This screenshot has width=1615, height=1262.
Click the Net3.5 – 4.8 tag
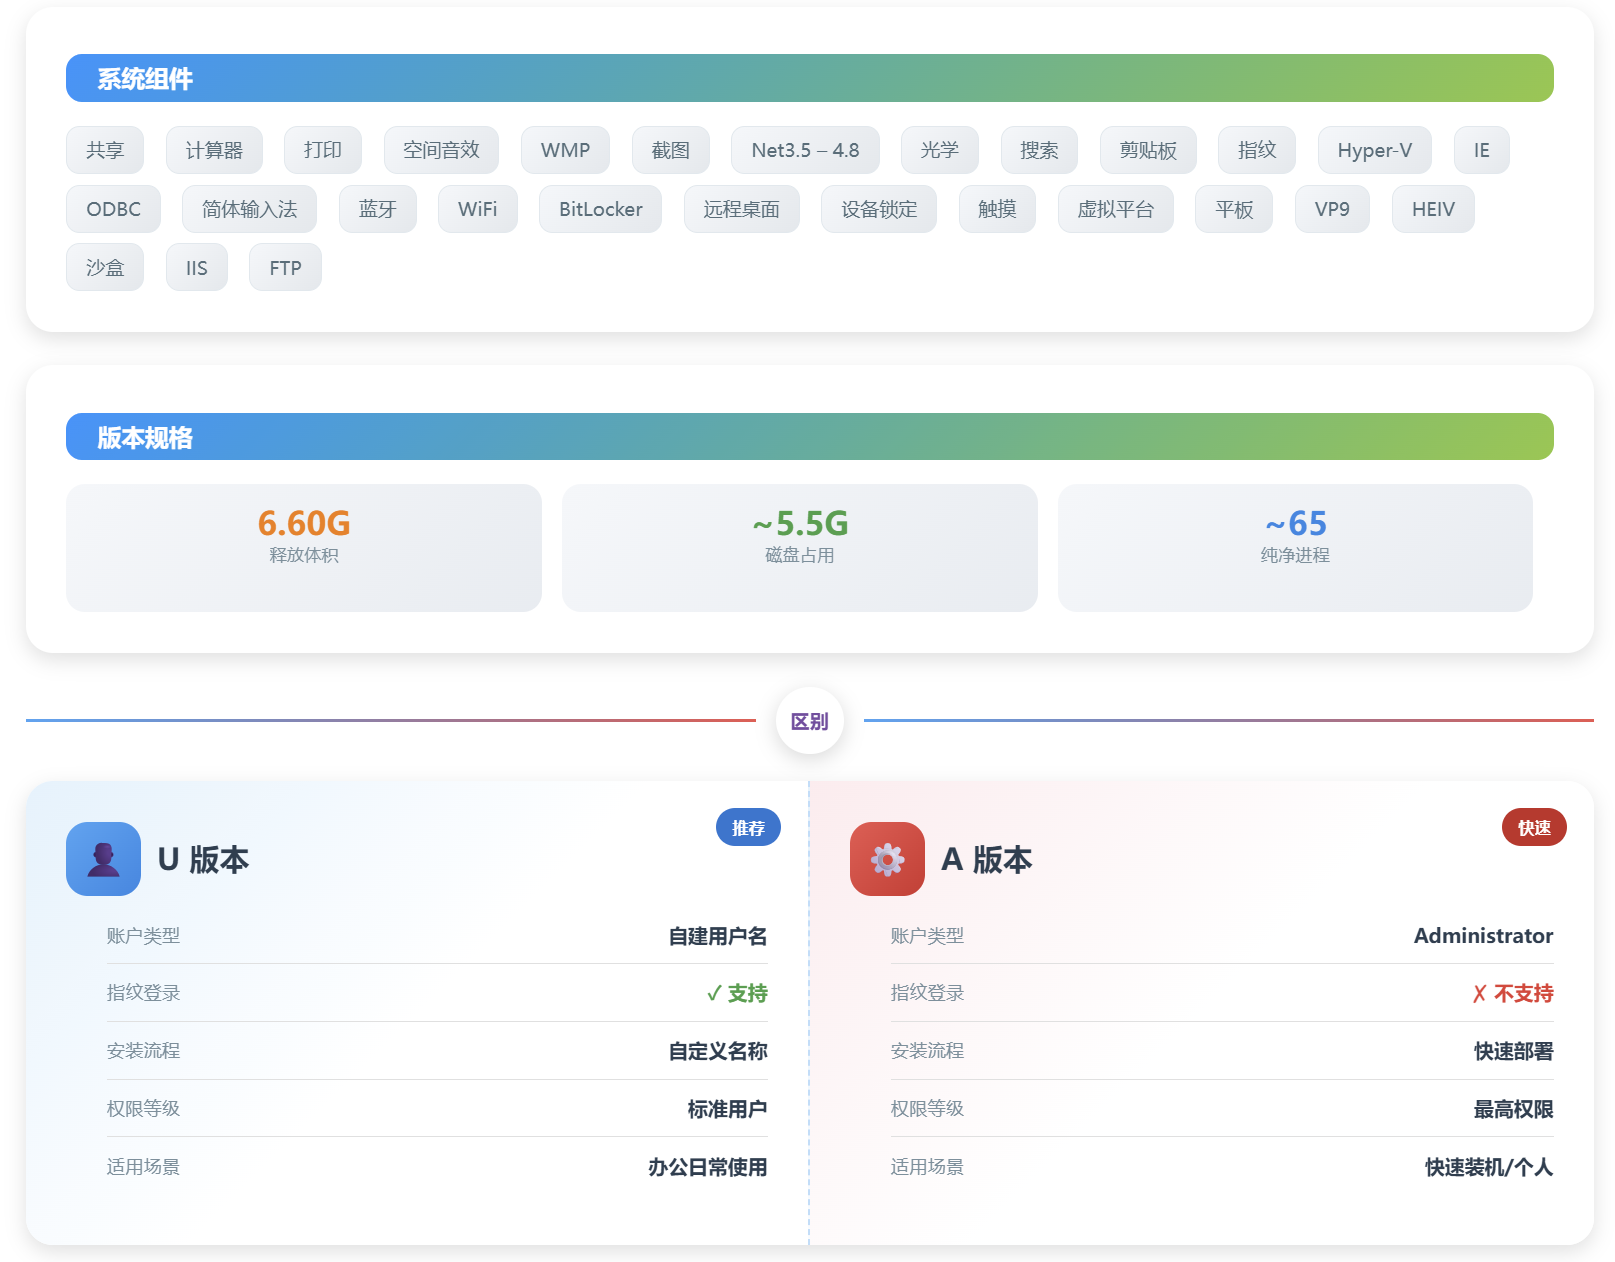805,150
